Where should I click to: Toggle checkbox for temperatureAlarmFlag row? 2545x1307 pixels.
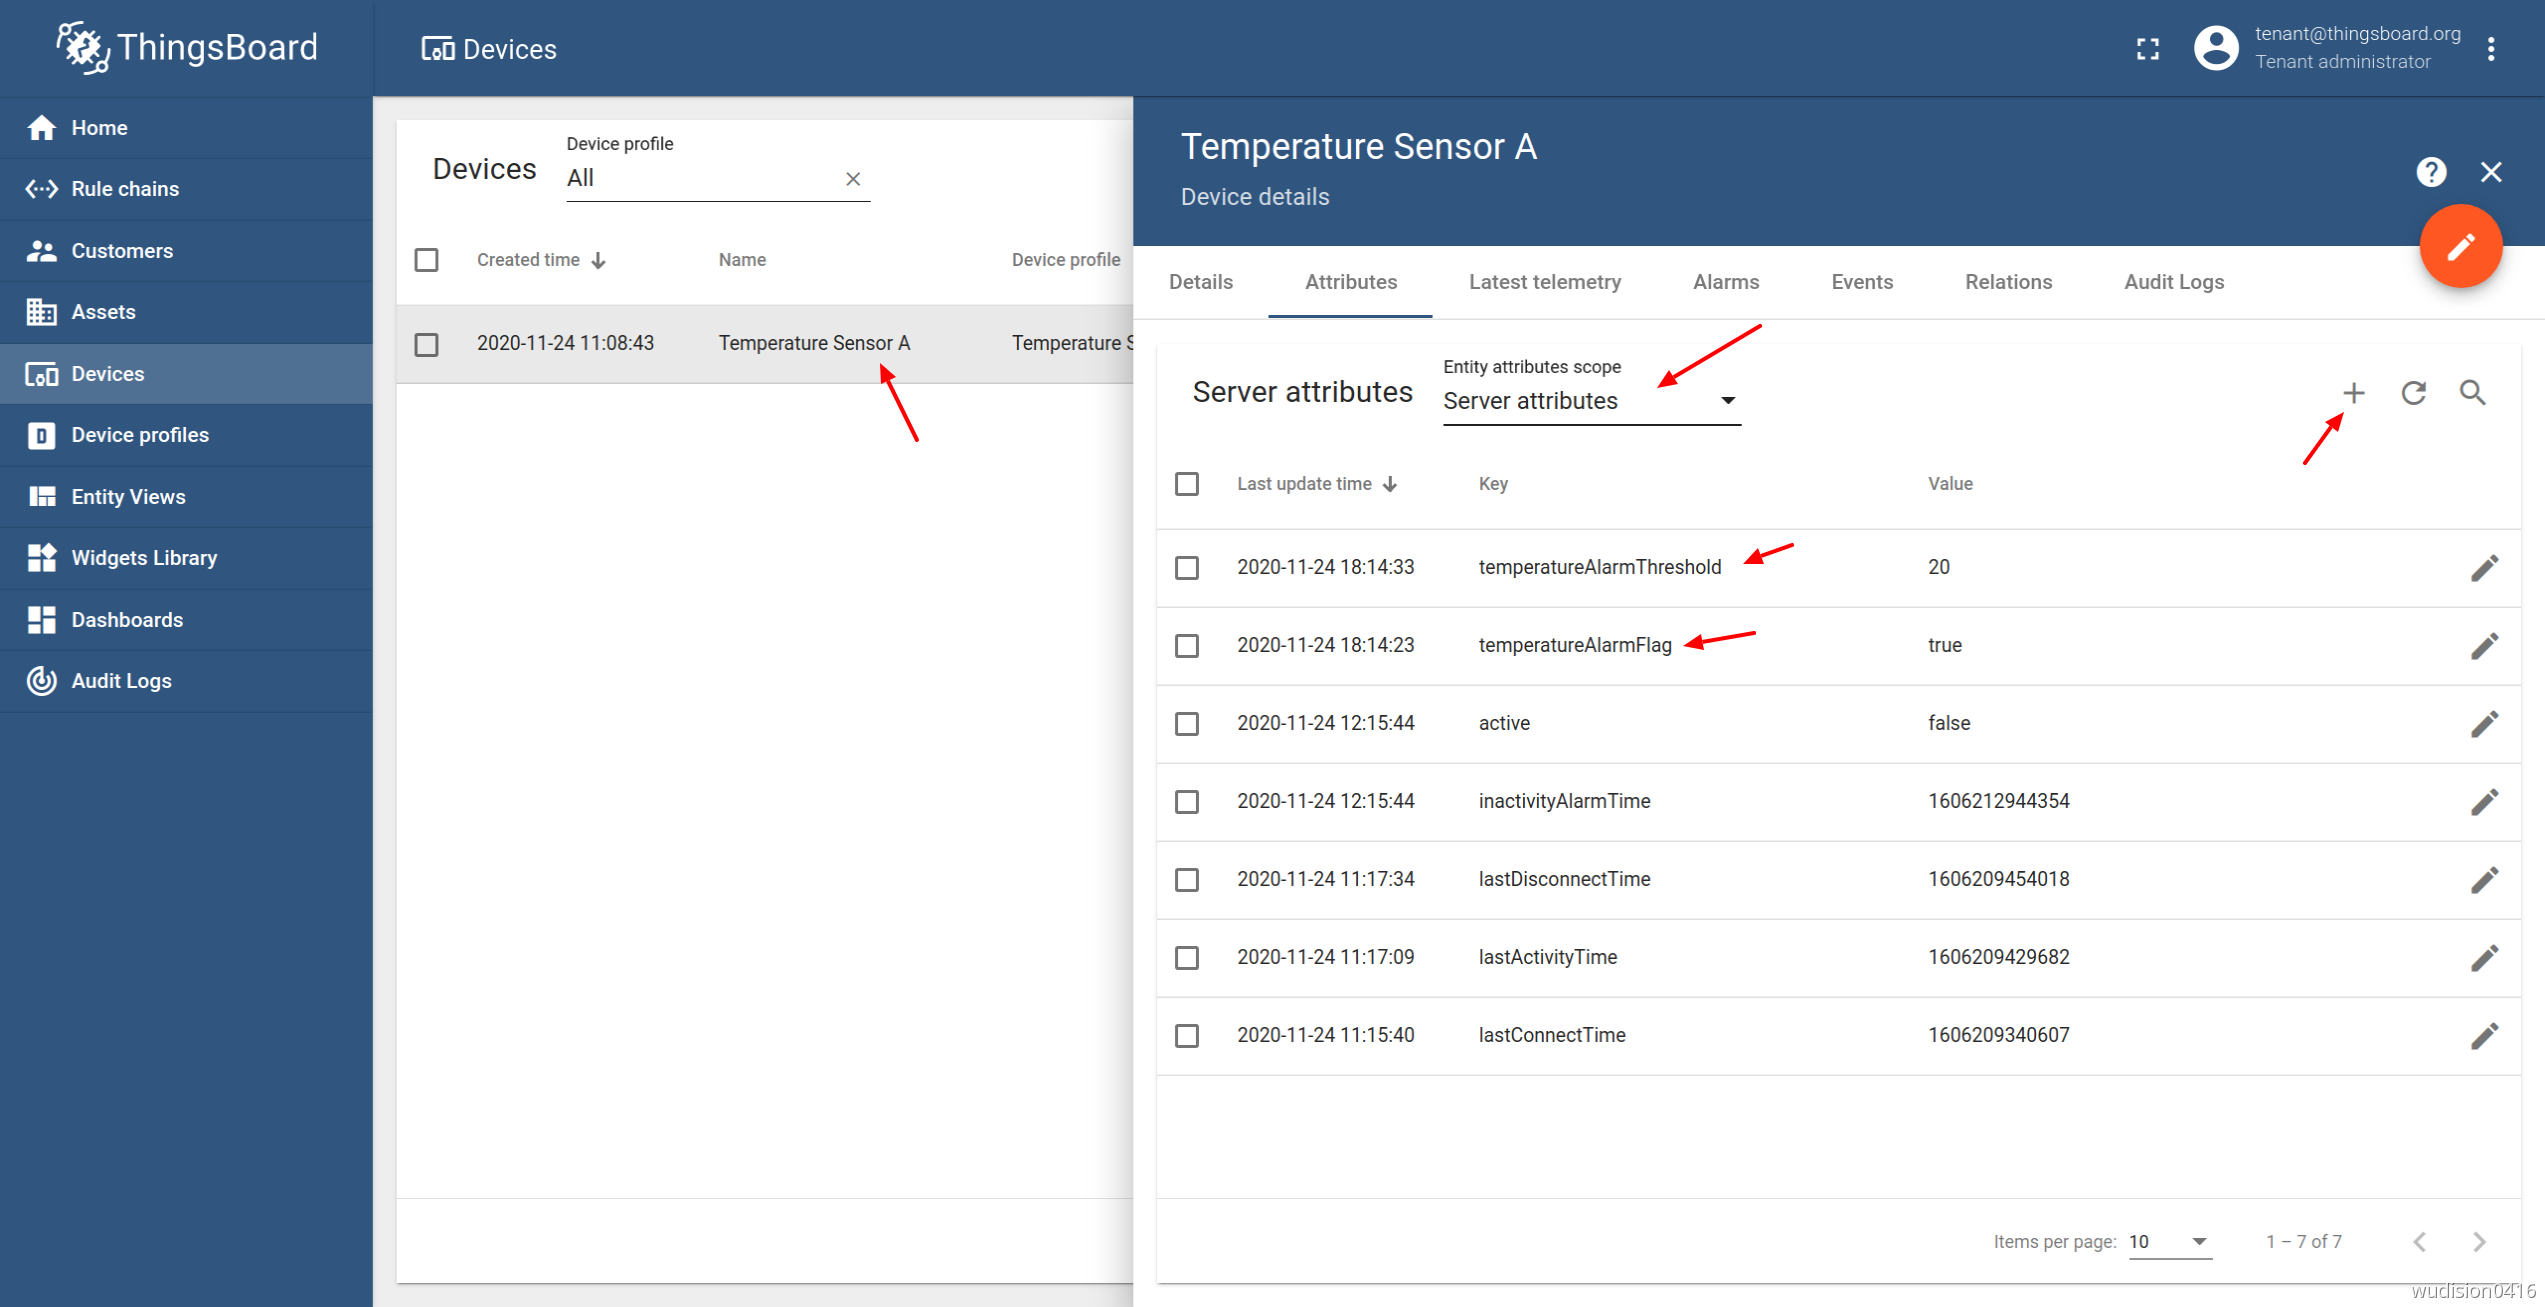coord(1188,645)
